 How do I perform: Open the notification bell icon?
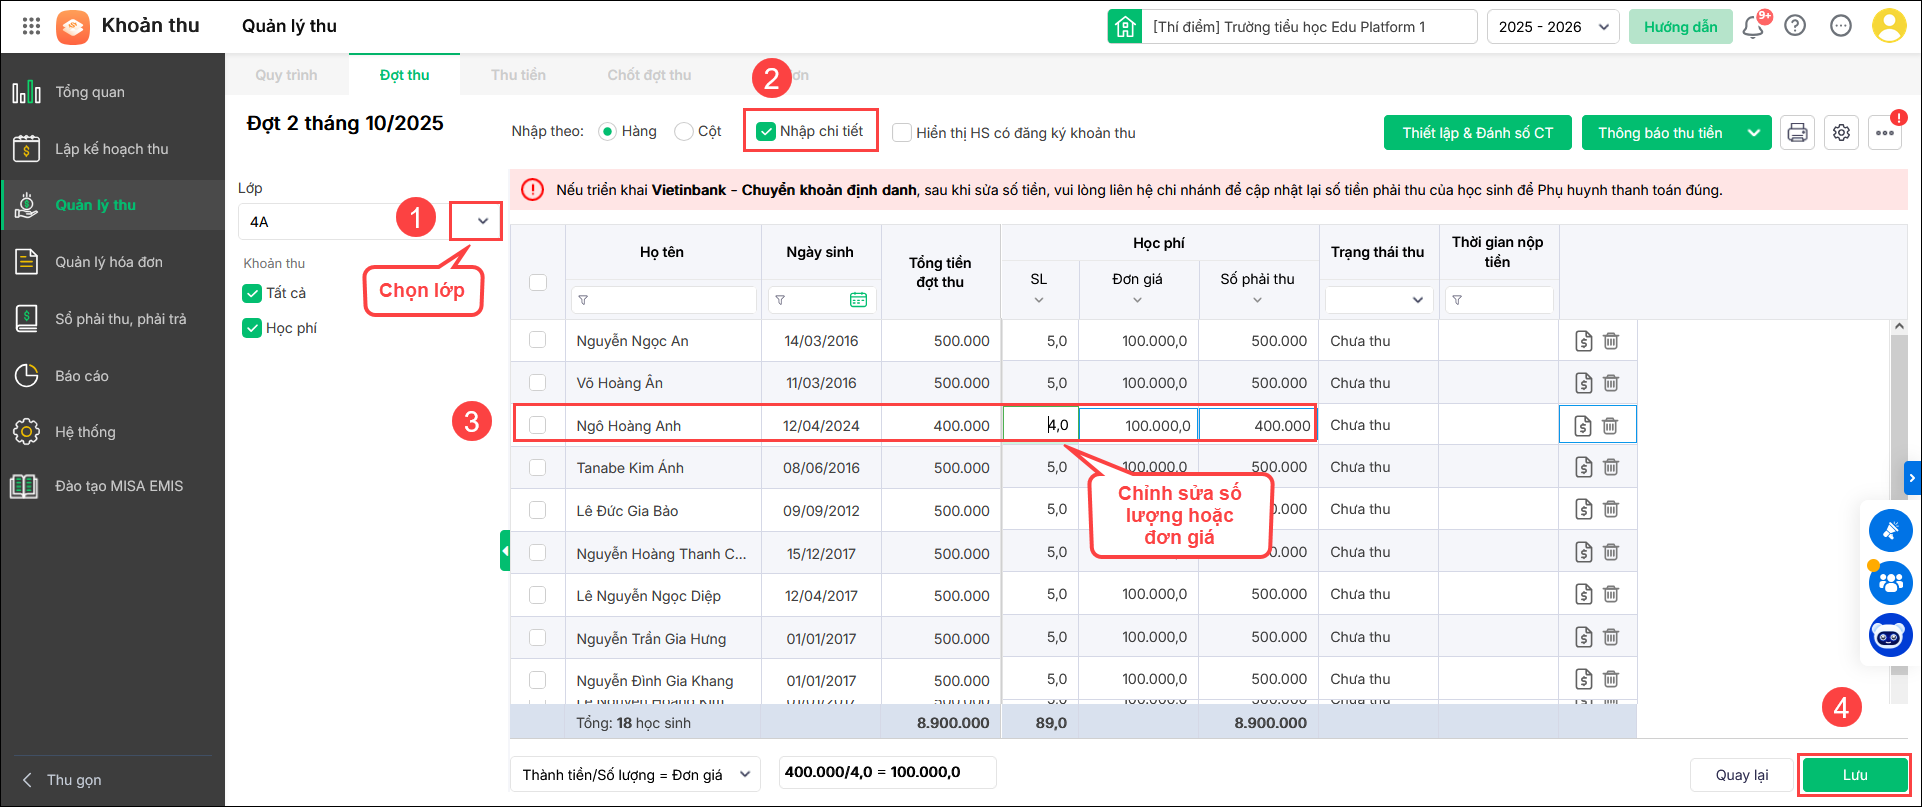point(1753,27)
